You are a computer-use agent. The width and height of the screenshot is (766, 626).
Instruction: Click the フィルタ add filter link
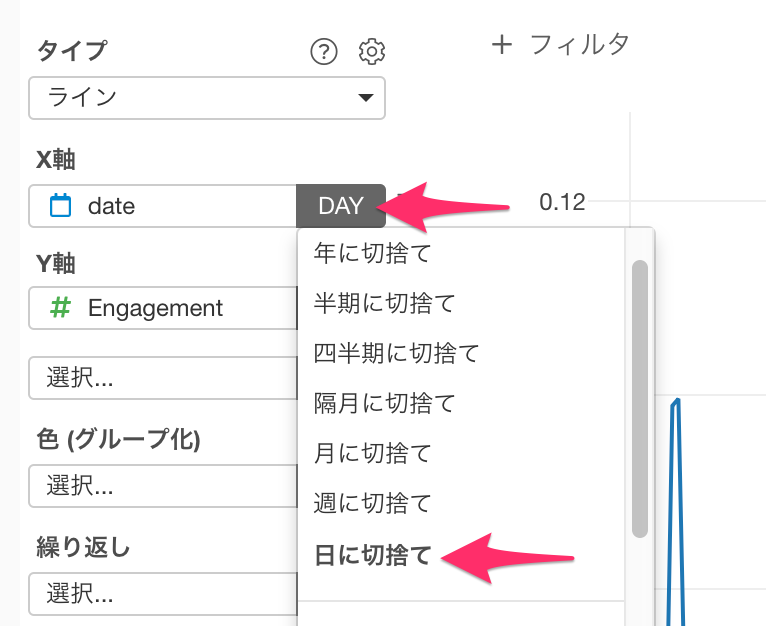[579, 45]
